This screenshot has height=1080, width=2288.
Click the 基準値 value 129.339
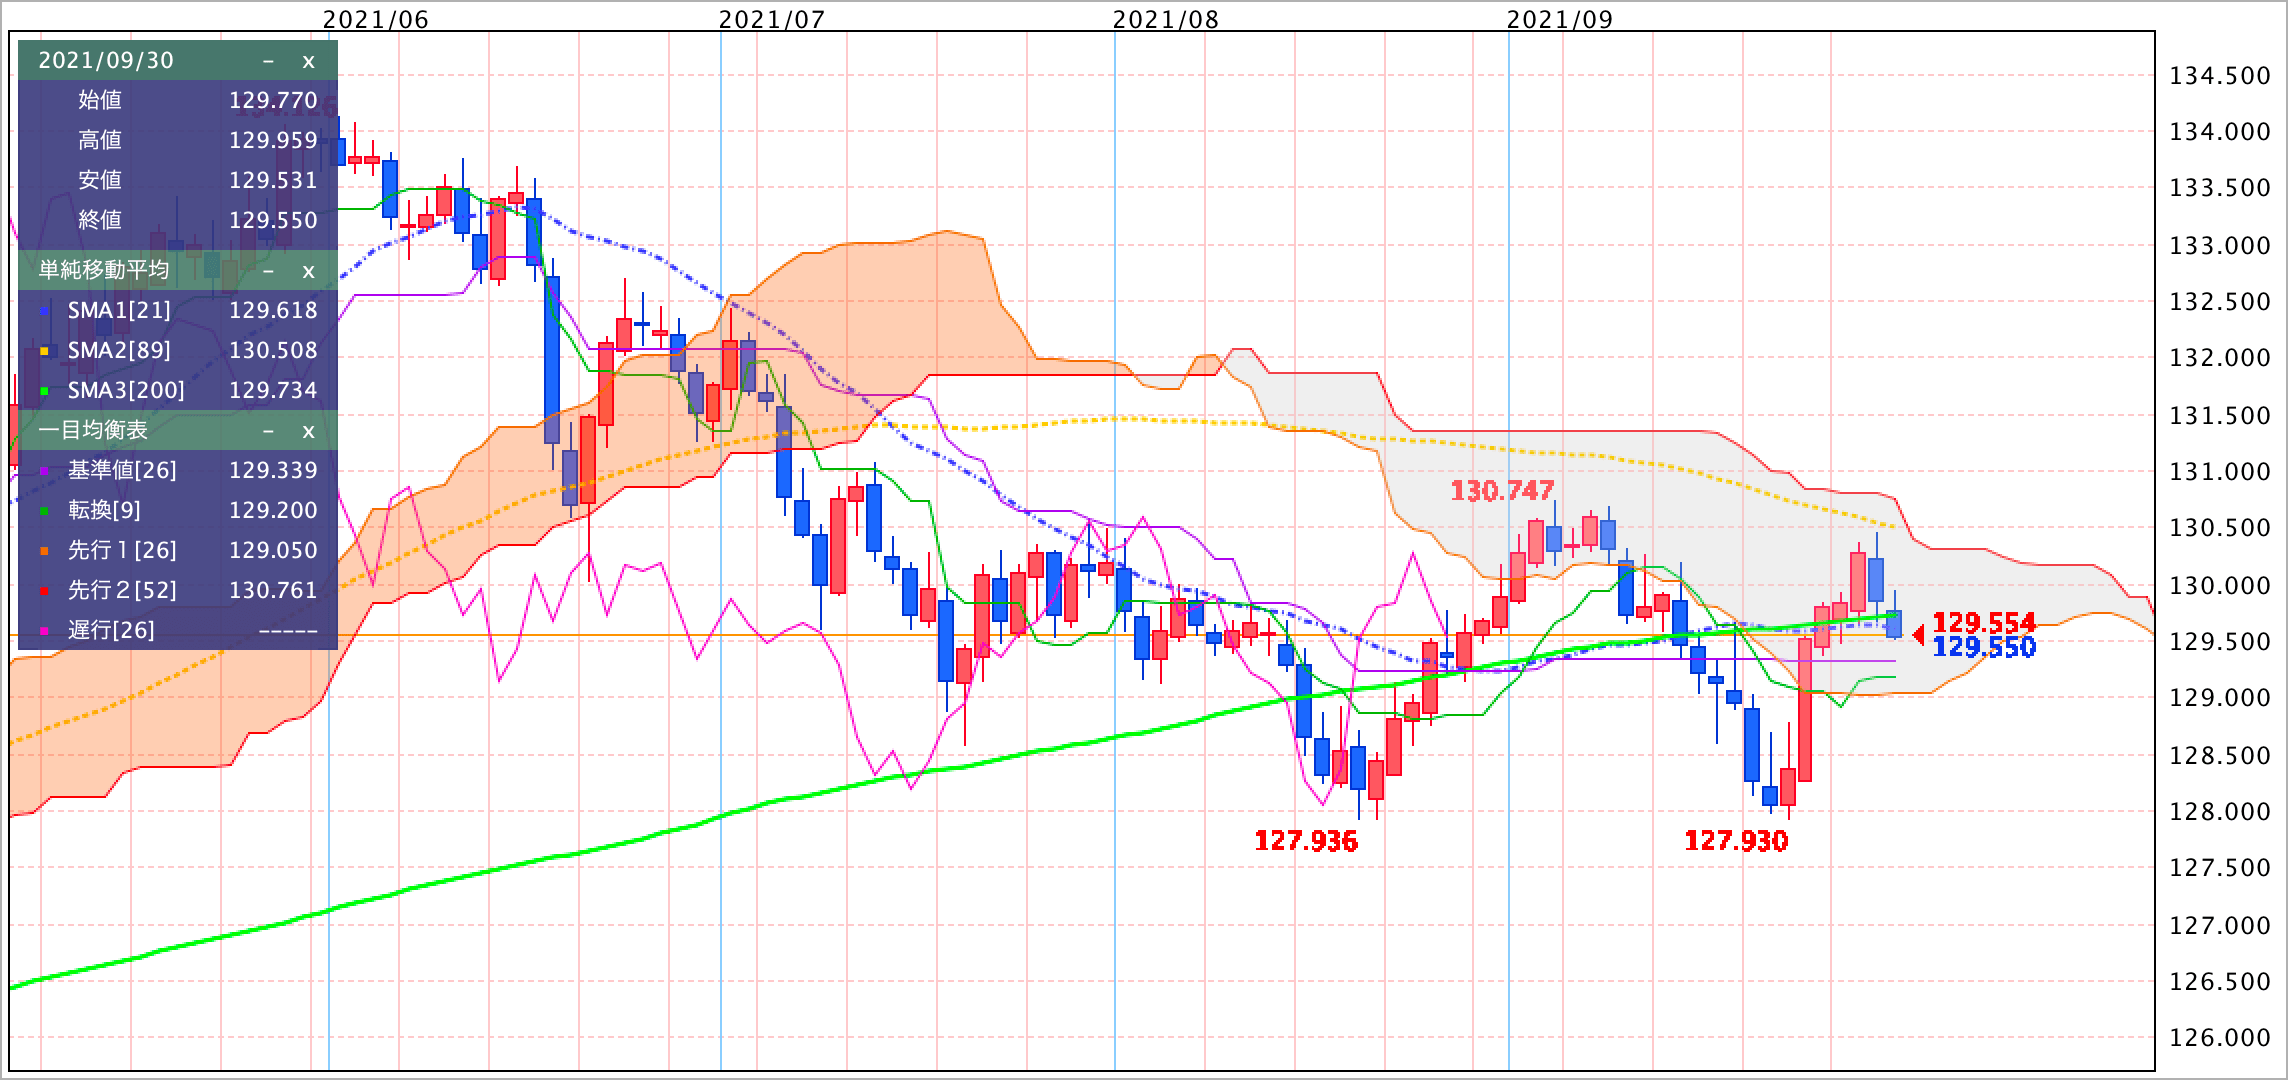tap(273, 470)
